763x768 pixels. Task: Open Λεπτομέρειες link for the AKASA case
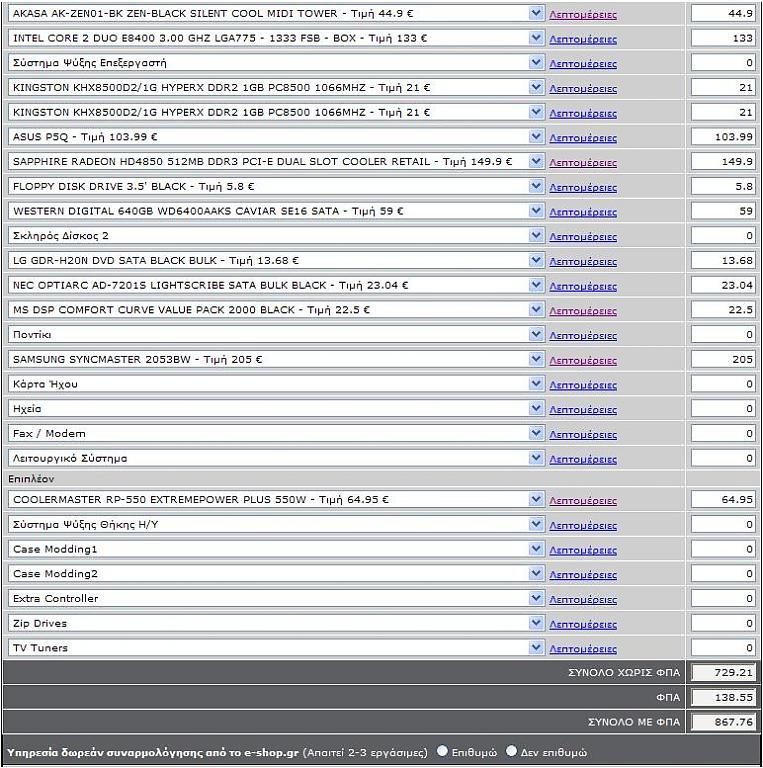(x=583, y=15)
